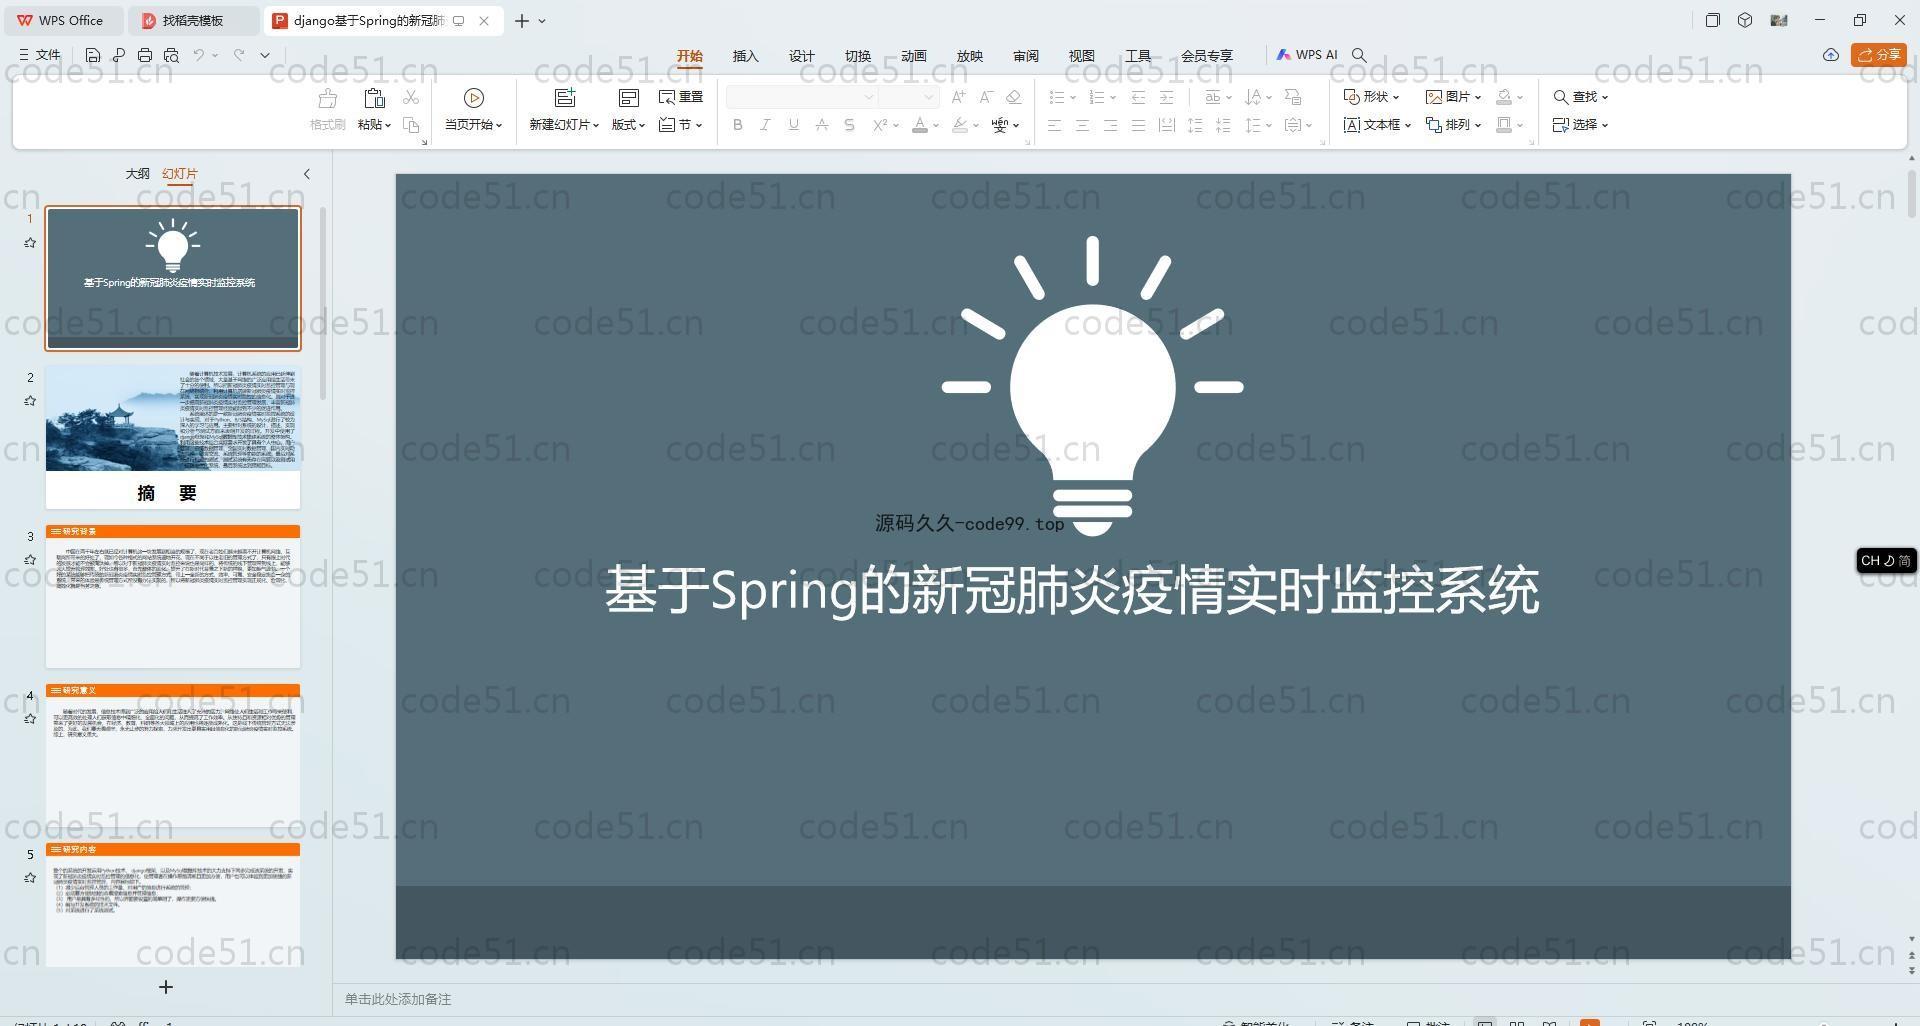Click the Print Preview icon
Screen dimensions: 1920x1026
(x=171, y=55)
